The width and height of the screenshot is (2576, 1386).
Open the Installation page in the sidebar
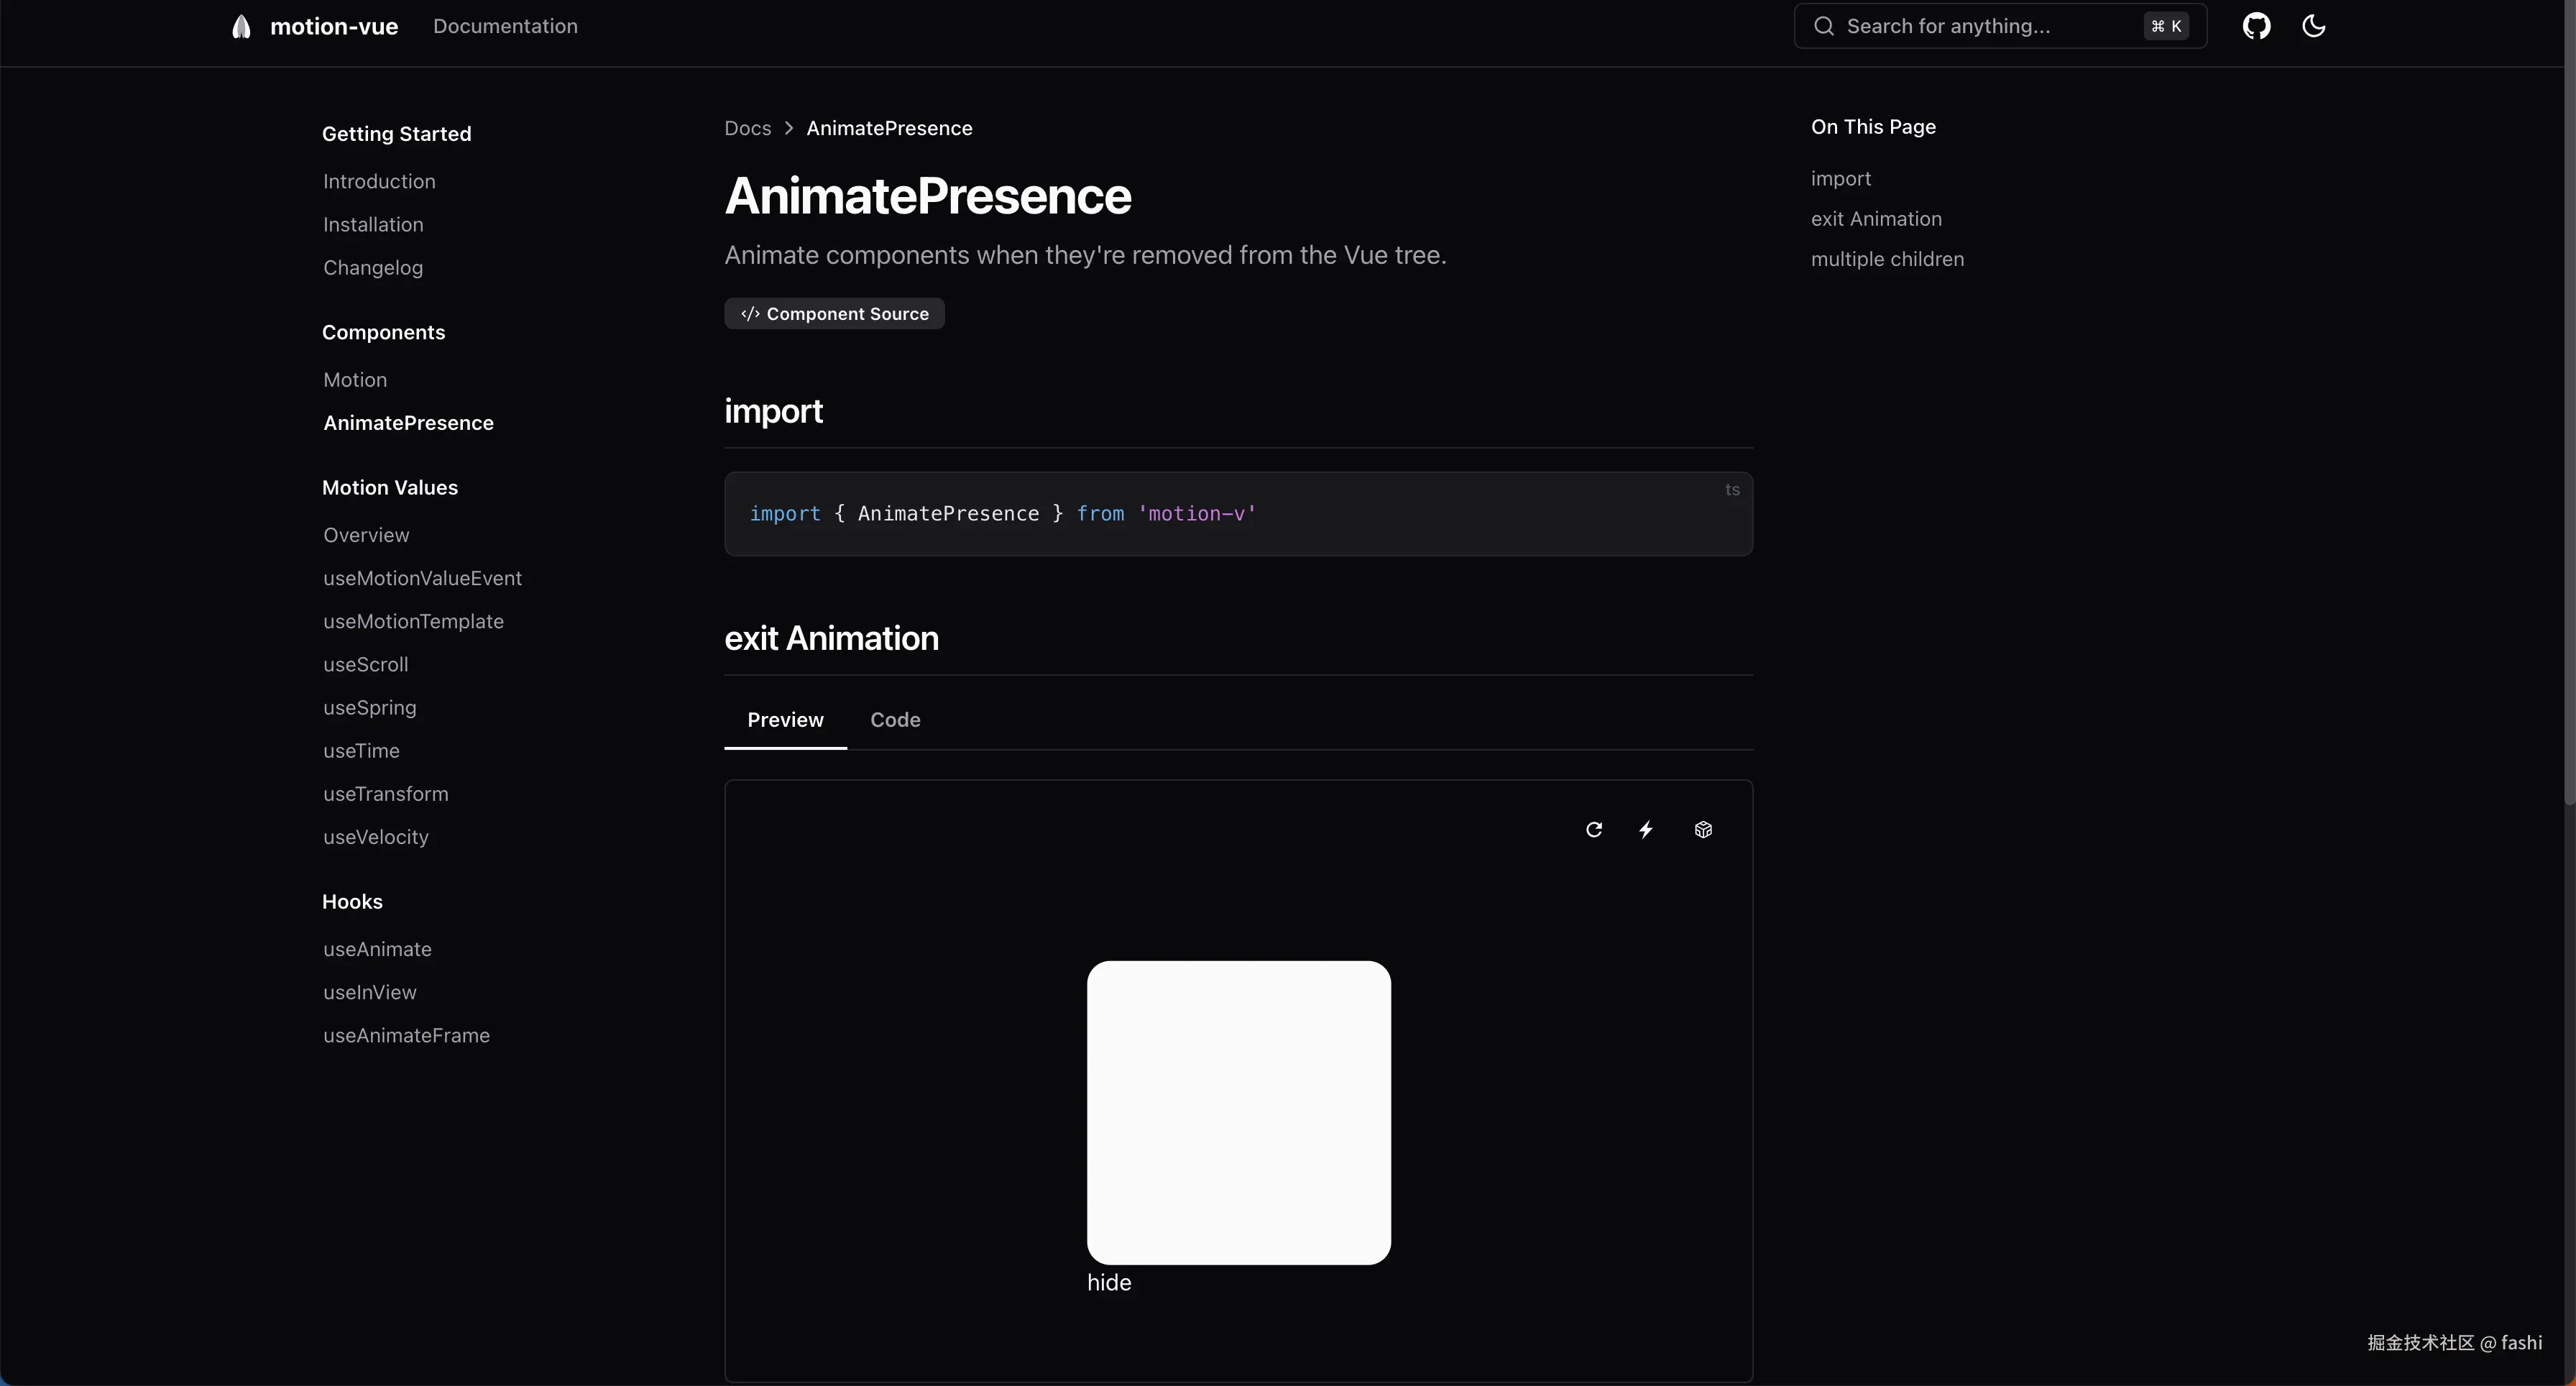click(x=373, y=225)
